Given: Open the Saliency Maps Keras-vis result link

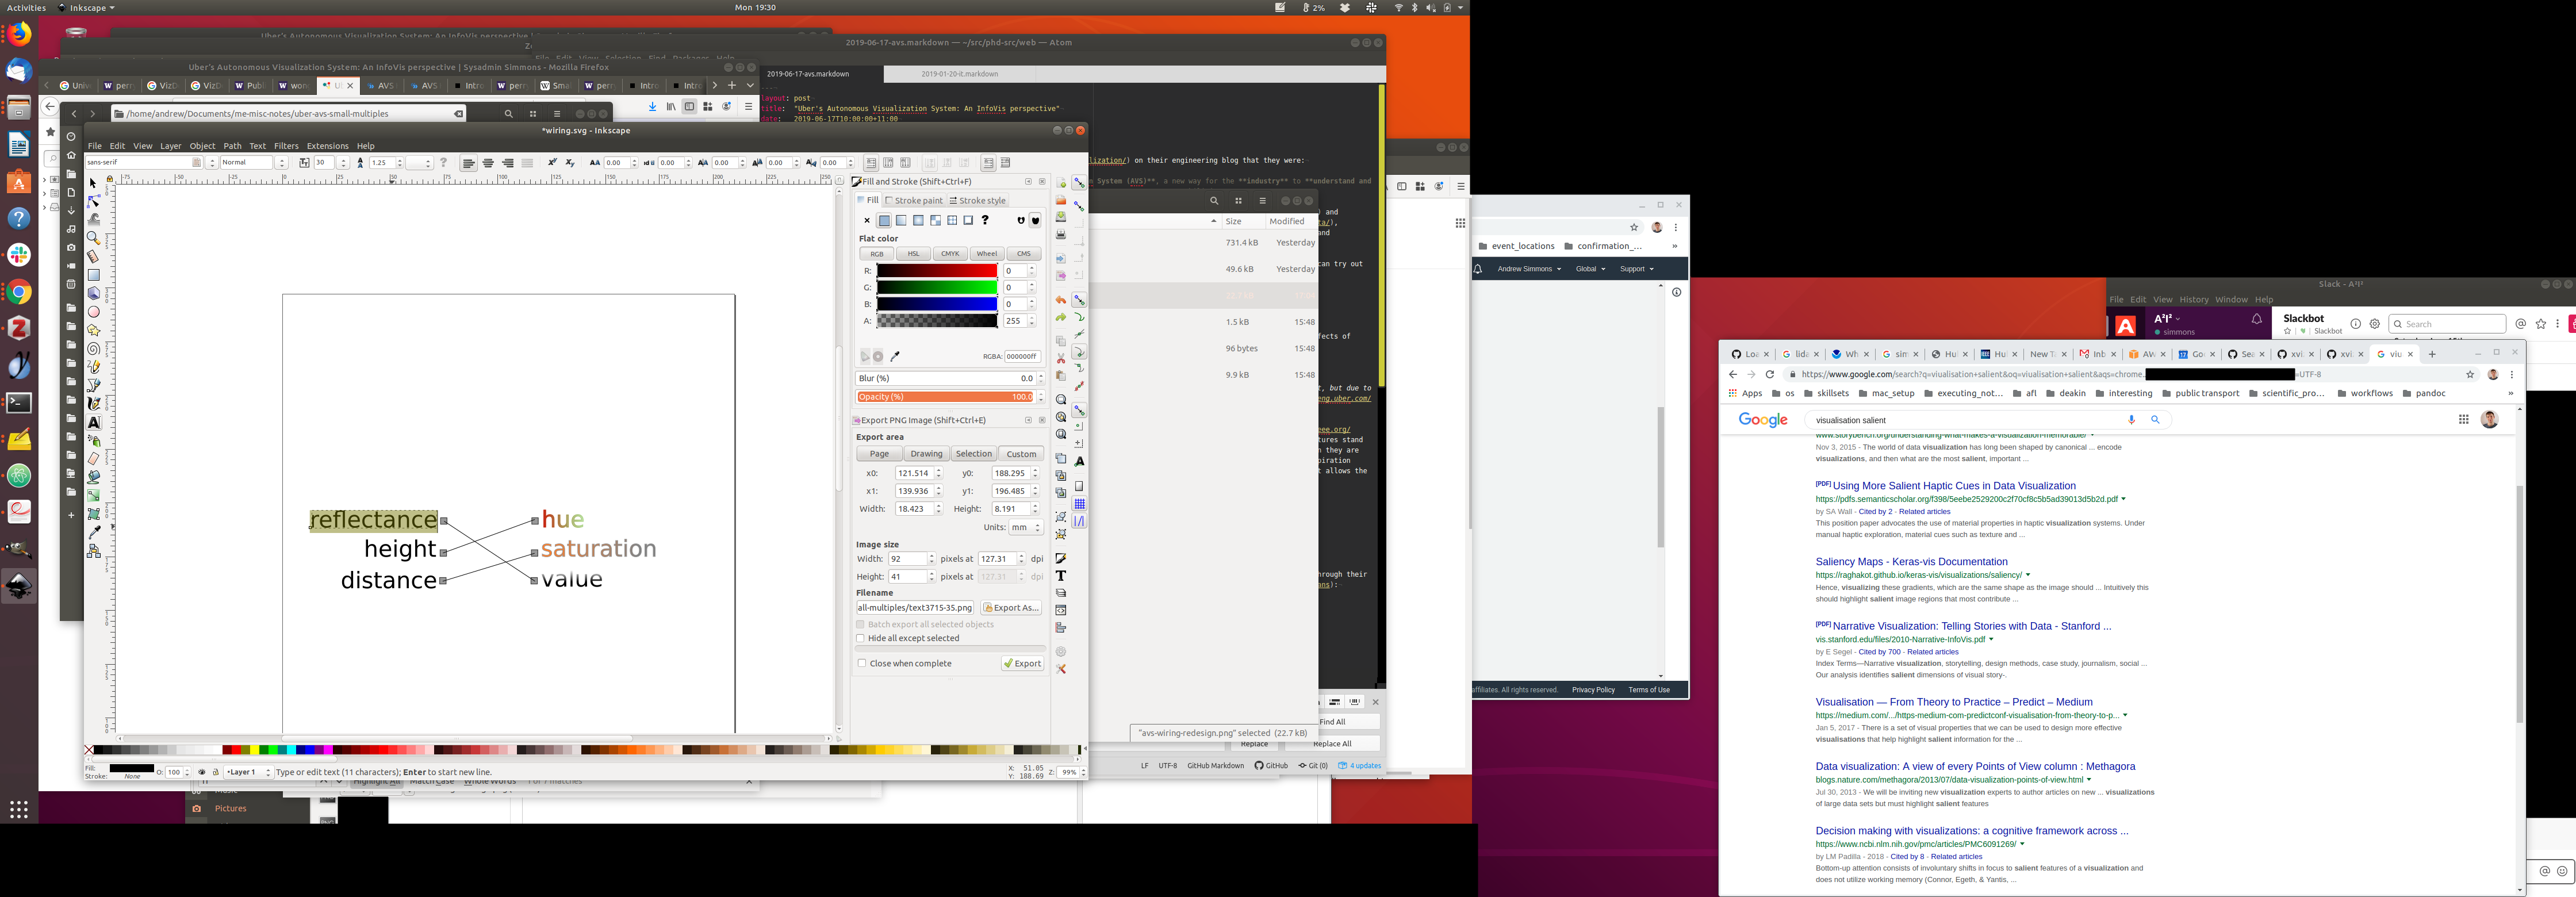Looking at the screenshot, I should tap(1911, 562).
